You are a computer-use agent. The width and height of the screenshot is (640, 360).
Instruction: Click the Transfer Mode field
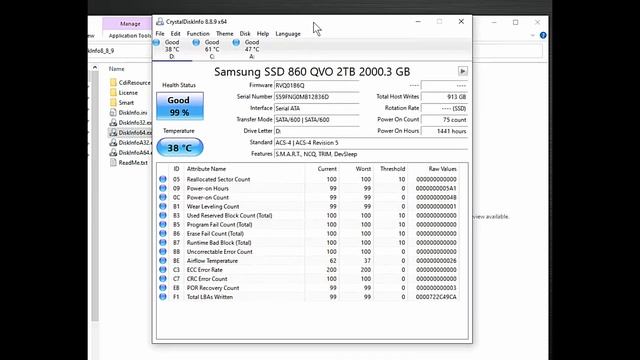pyautogui.click(x=317, y=120)
